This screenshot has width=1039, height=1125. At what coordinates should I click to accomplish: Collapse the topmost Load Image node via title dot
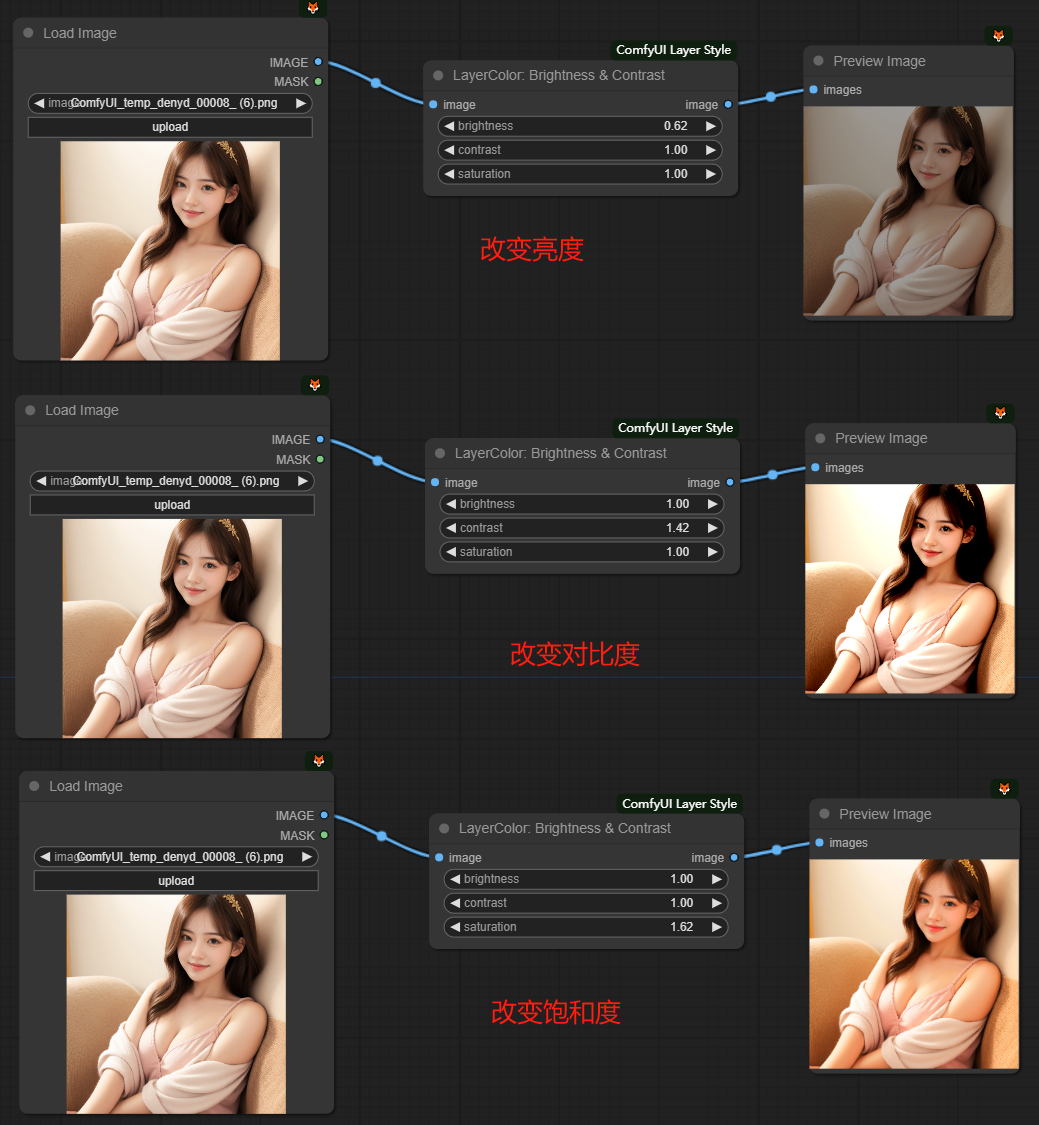(28, 33)
